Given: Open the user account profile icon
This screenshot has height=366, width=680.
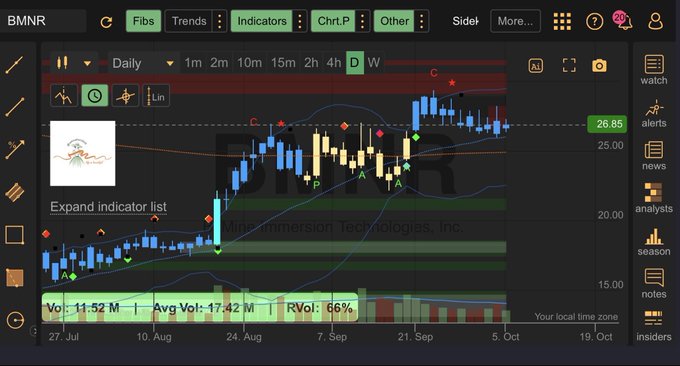Looking at the screenshot, I should (655, 21).
